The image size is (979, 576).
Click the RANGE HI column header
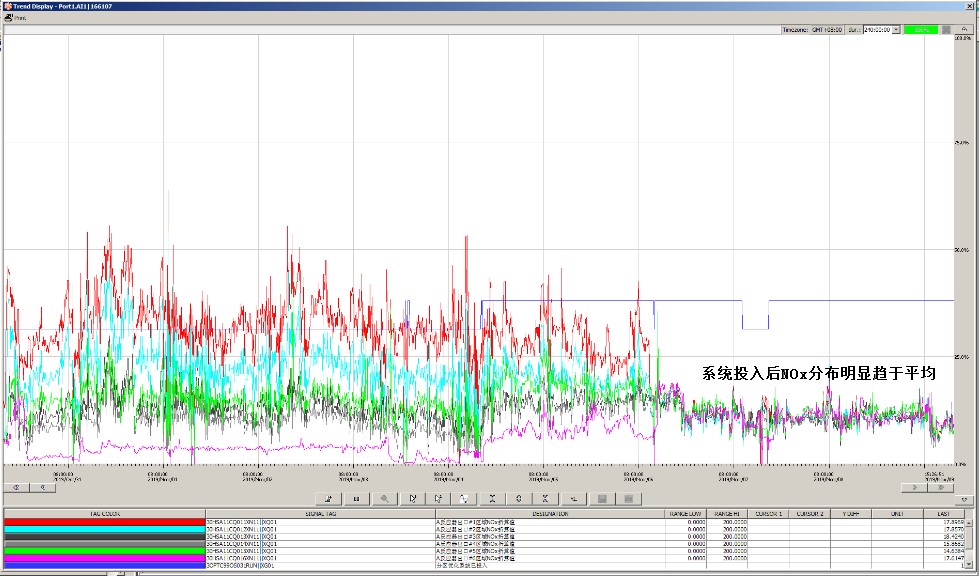[729, 514]
